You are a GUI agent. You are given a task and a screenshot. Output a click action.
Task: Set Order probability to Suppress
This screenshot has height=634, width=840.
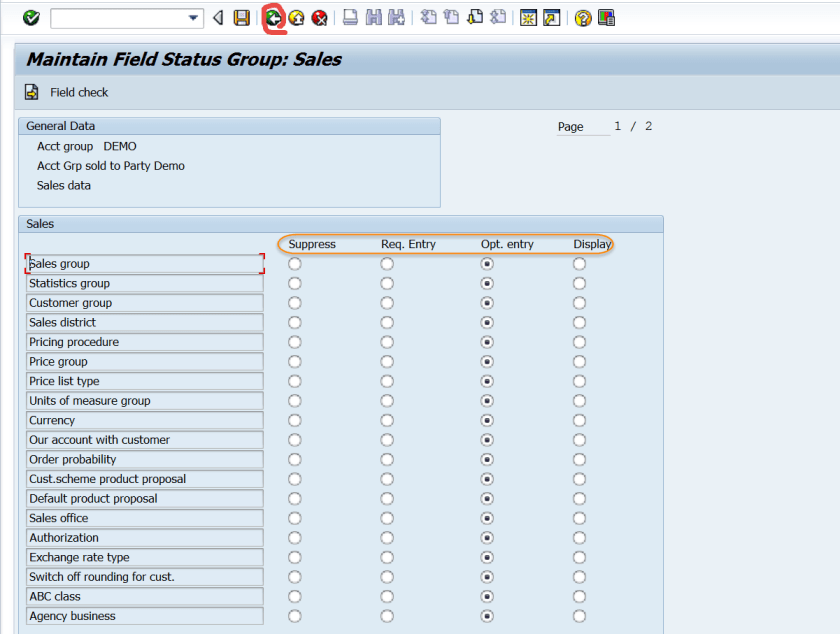[295, 459]
